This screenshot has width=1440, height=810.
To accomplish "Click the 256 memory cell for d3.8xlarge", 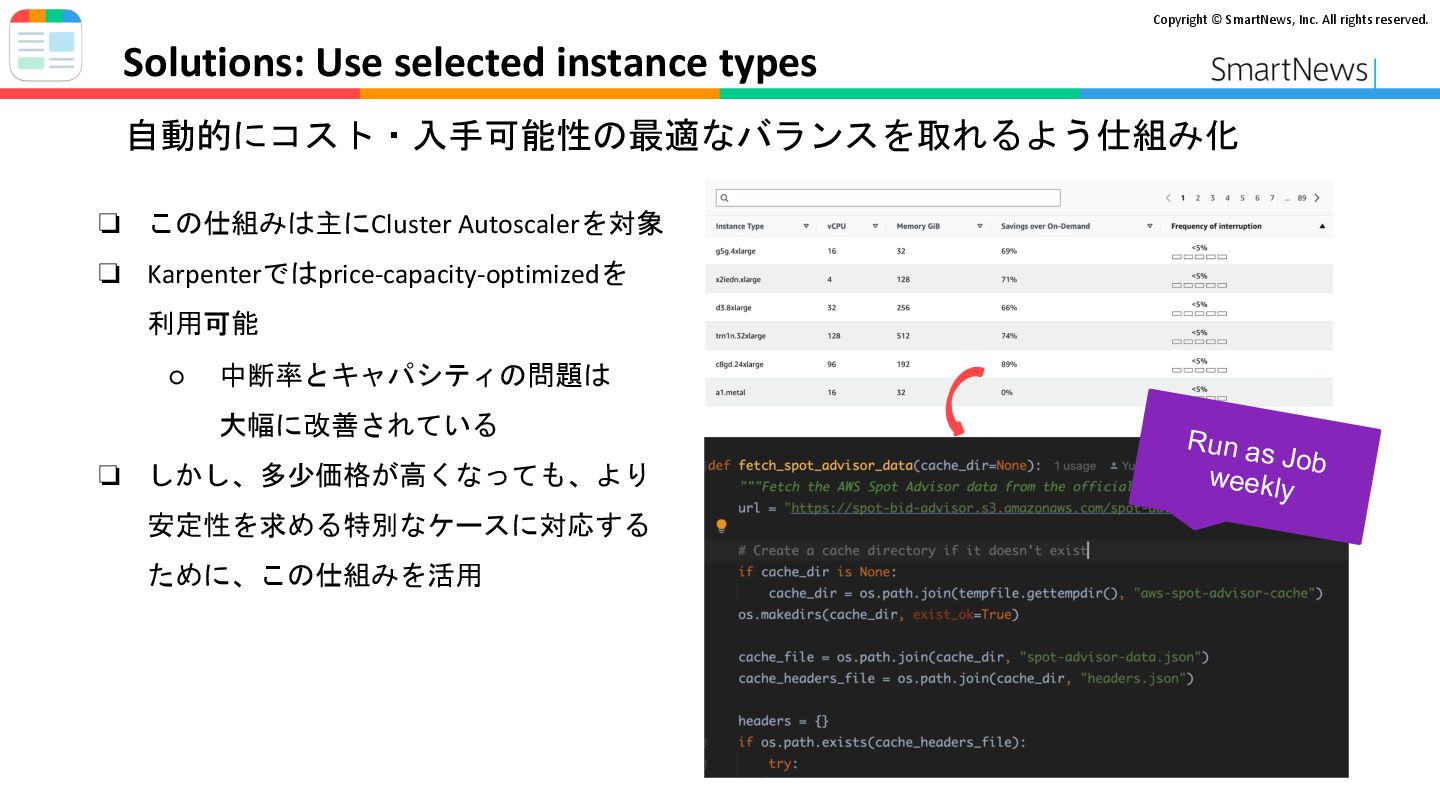I will click(x=904, y=307).
